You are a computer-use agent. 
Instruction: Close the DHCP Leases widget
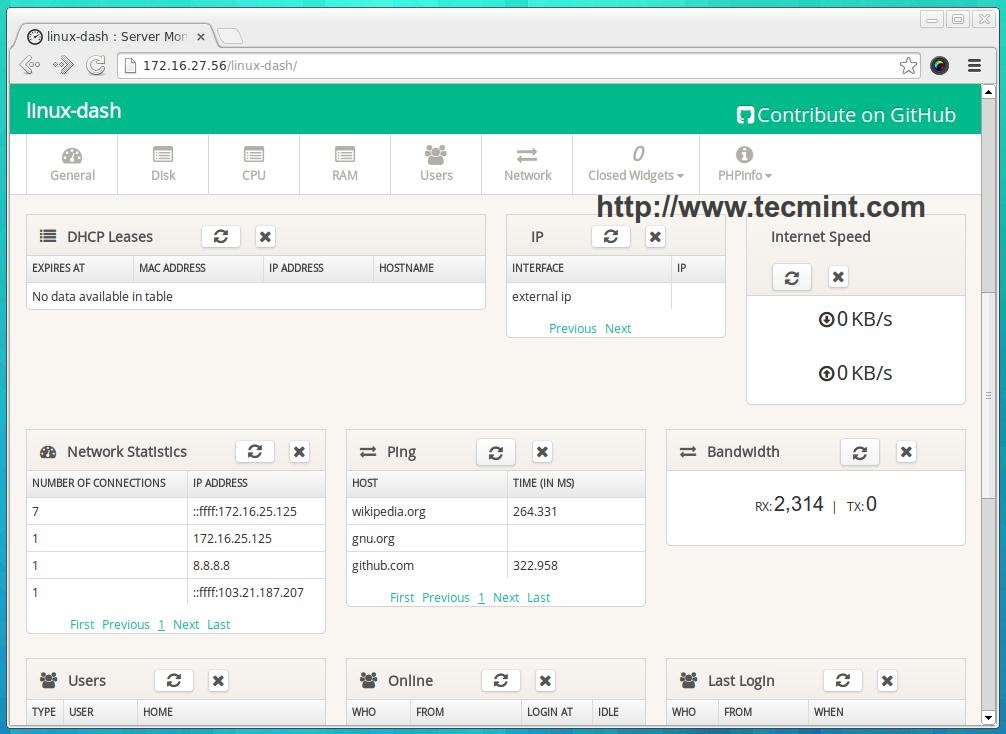tap(265, 237)
